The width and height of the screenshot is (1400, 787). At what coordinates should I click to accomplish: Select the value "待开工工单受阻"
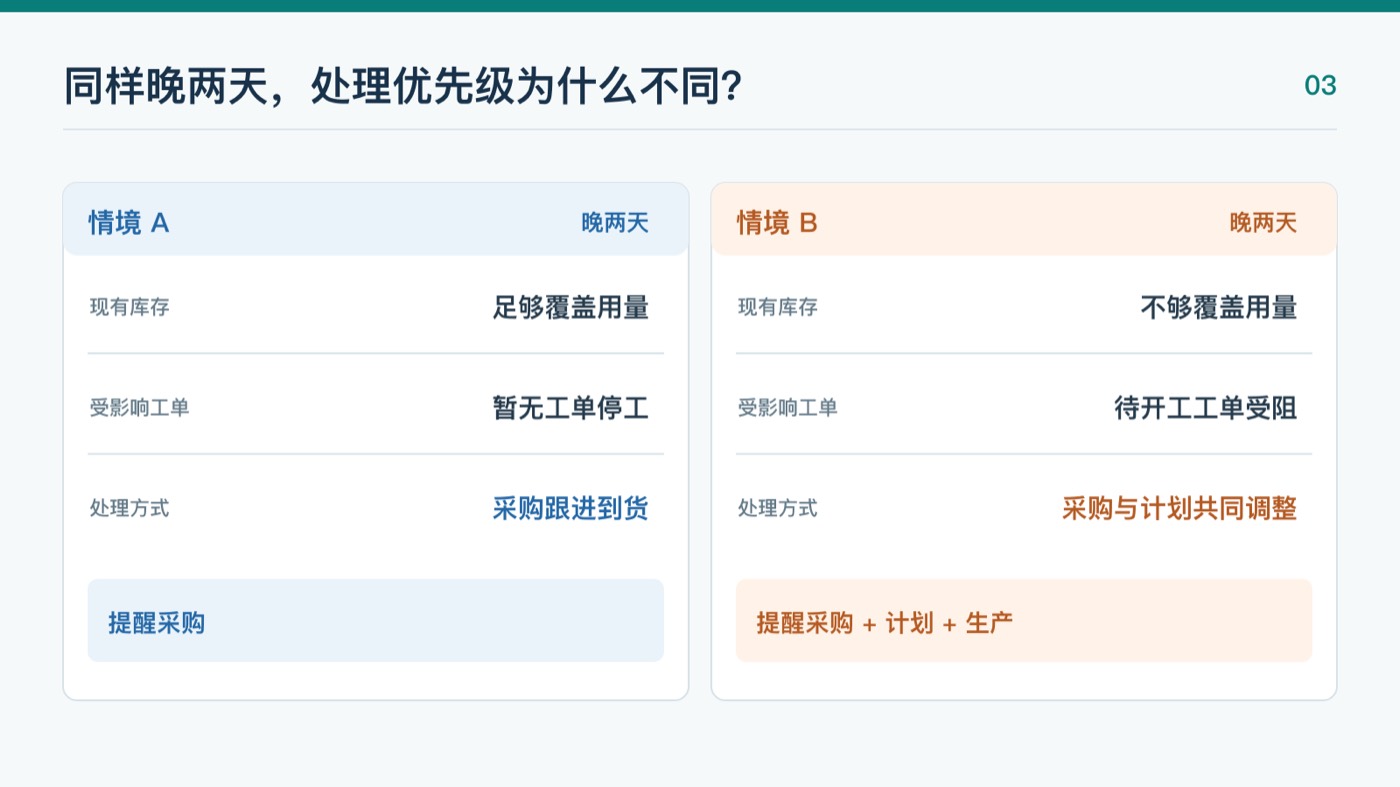point(1205,408)
